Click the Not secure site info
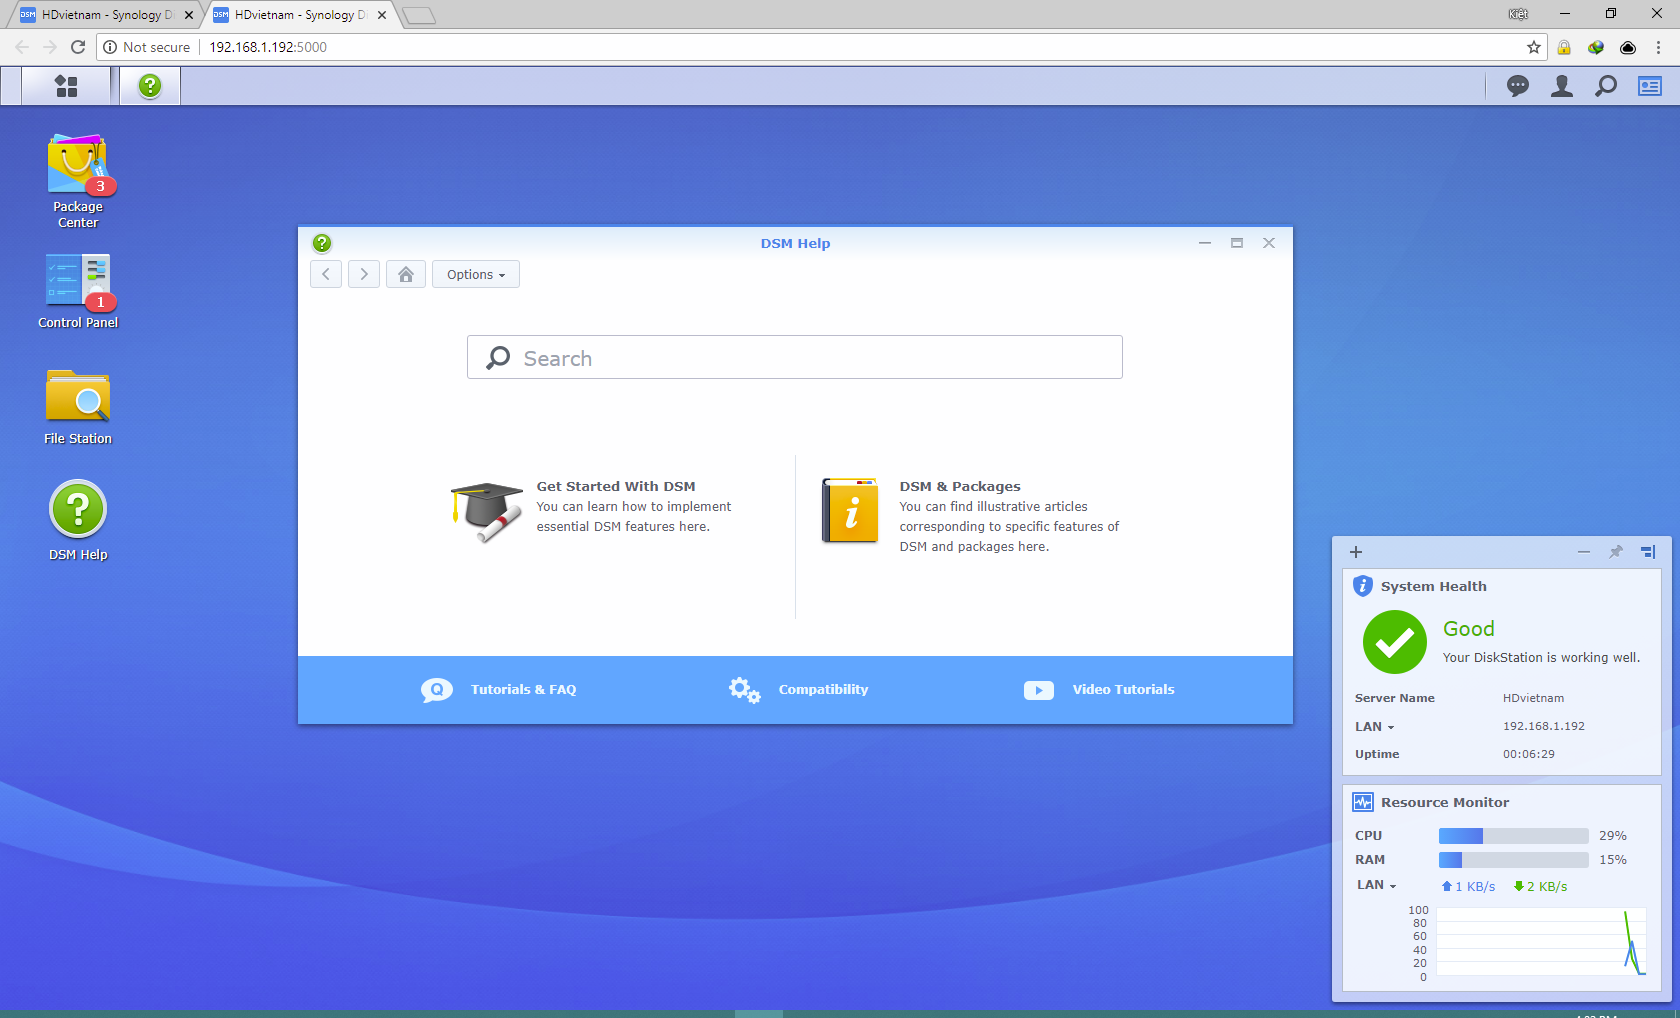Screen dimensions: 1680x1018 point(147,47)
